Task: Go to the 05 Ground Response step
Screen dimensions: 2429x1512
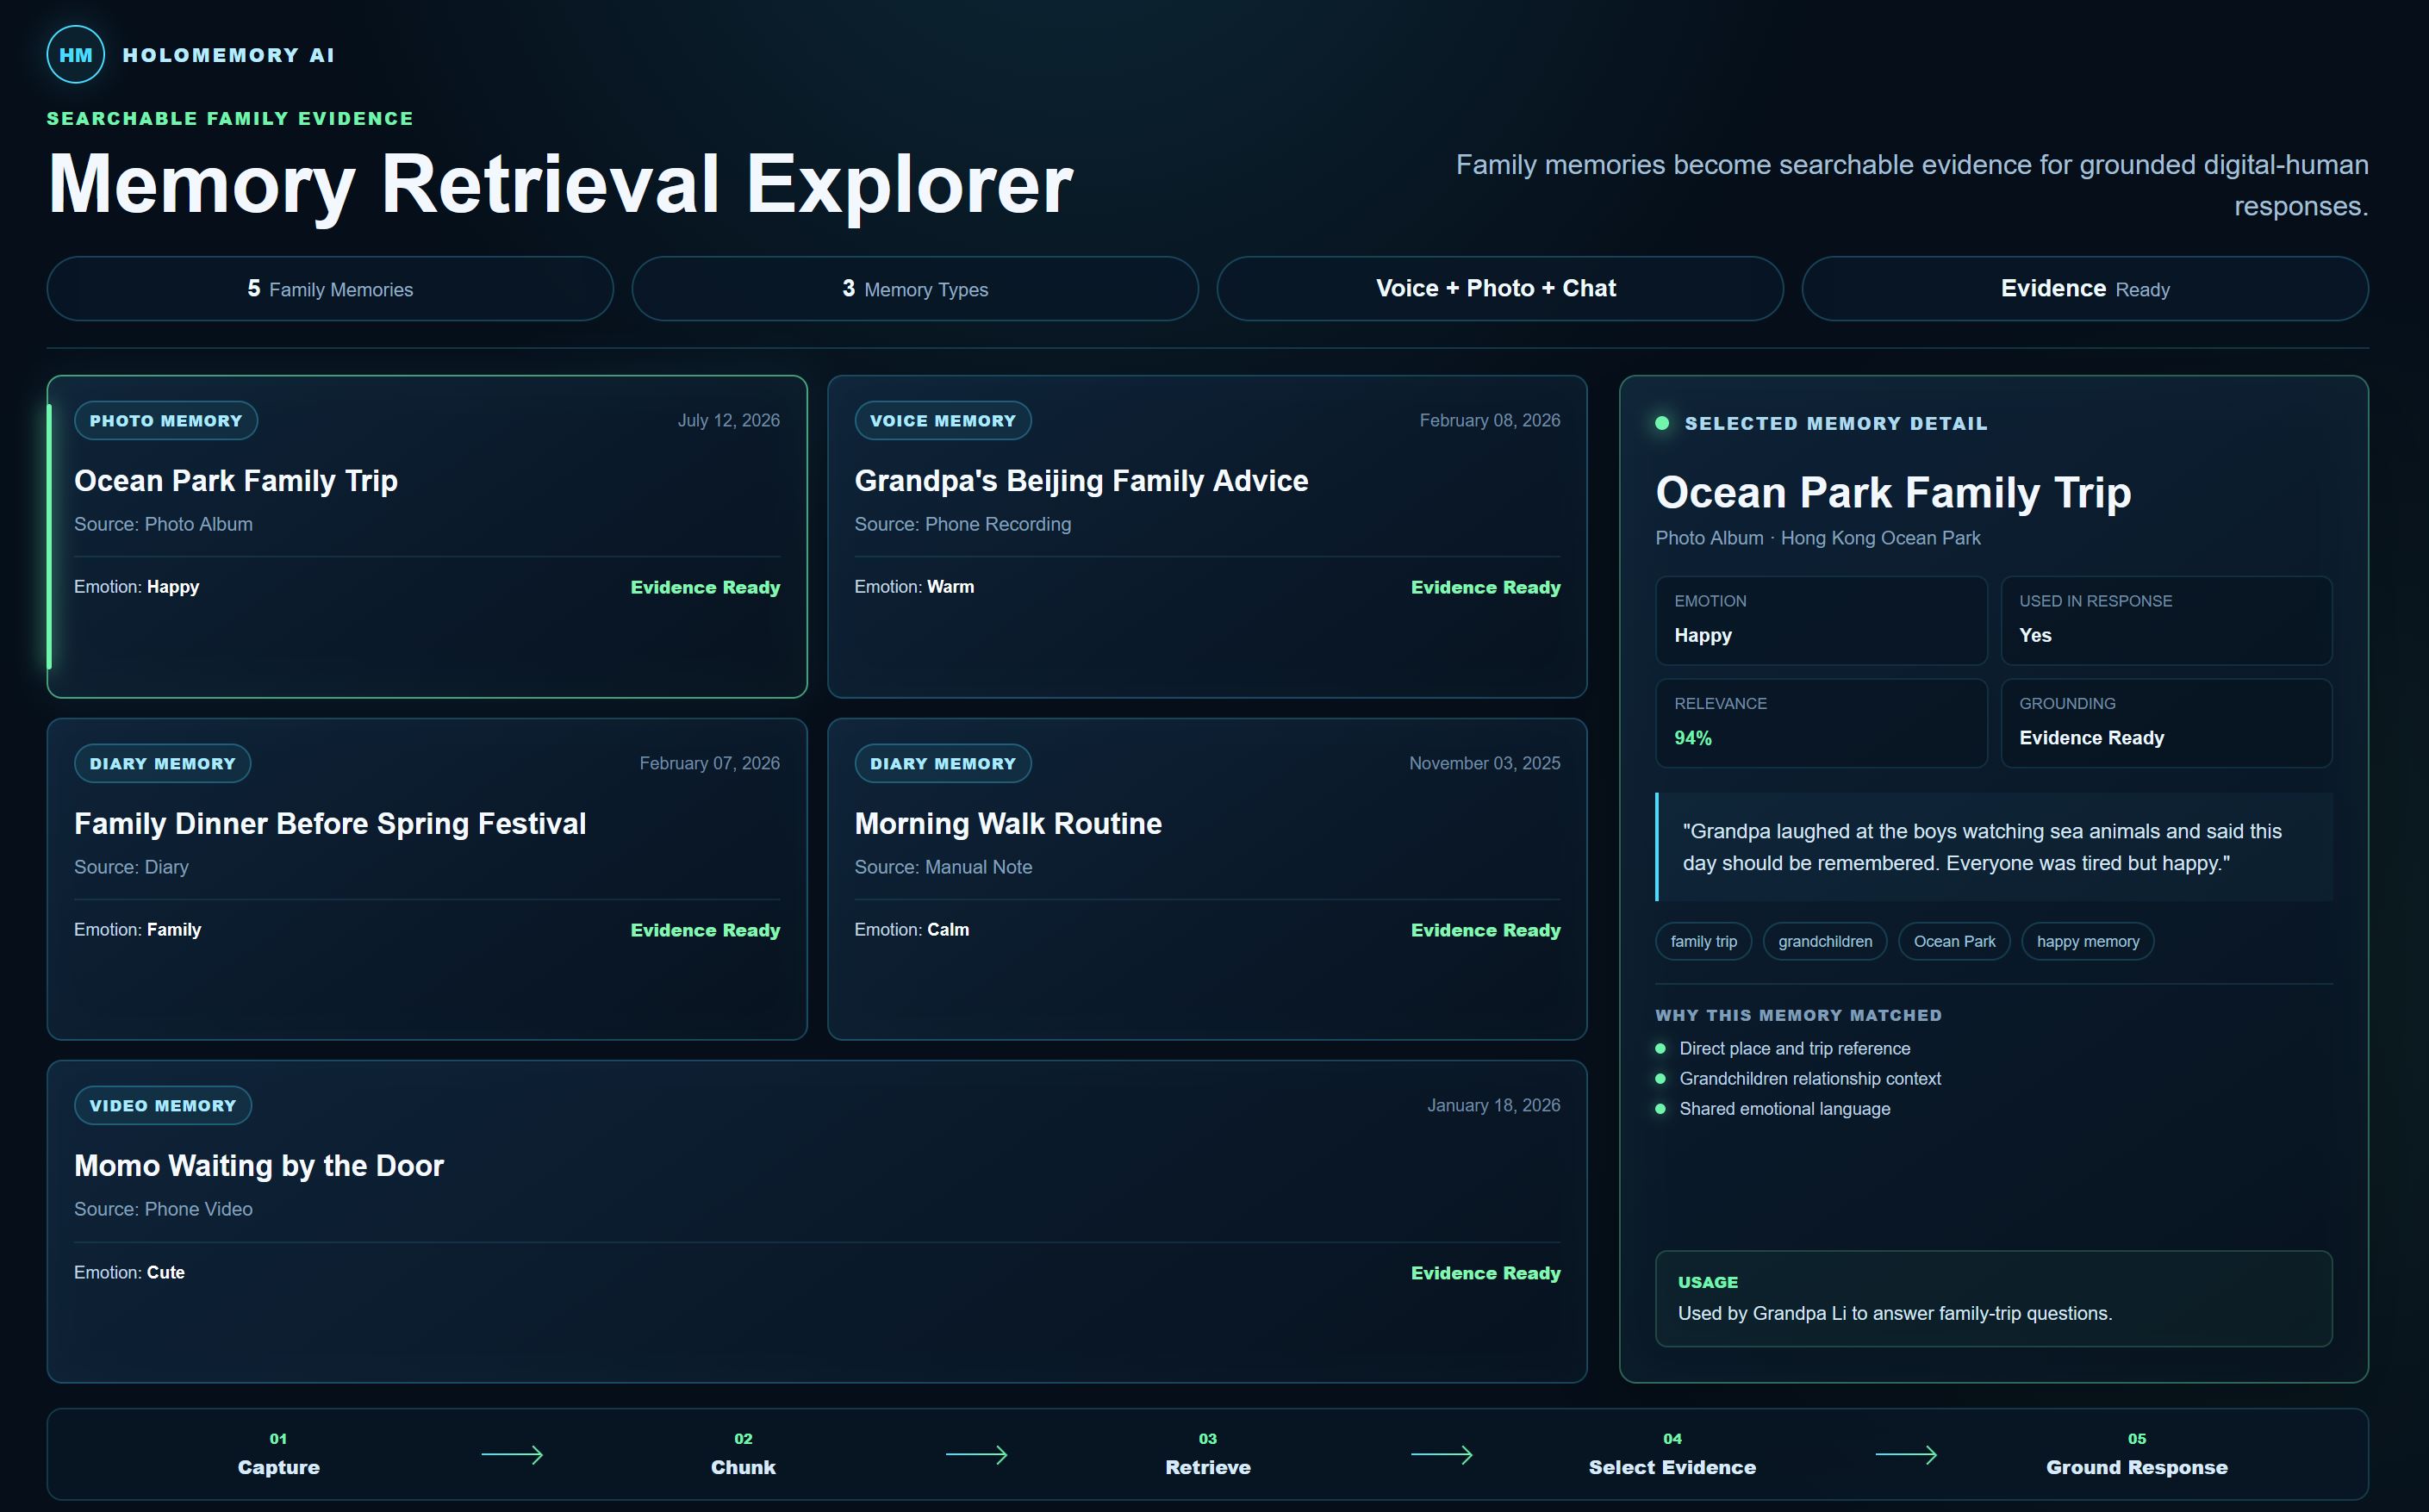Action: pyautogui.click(x=2136, y=1454)
